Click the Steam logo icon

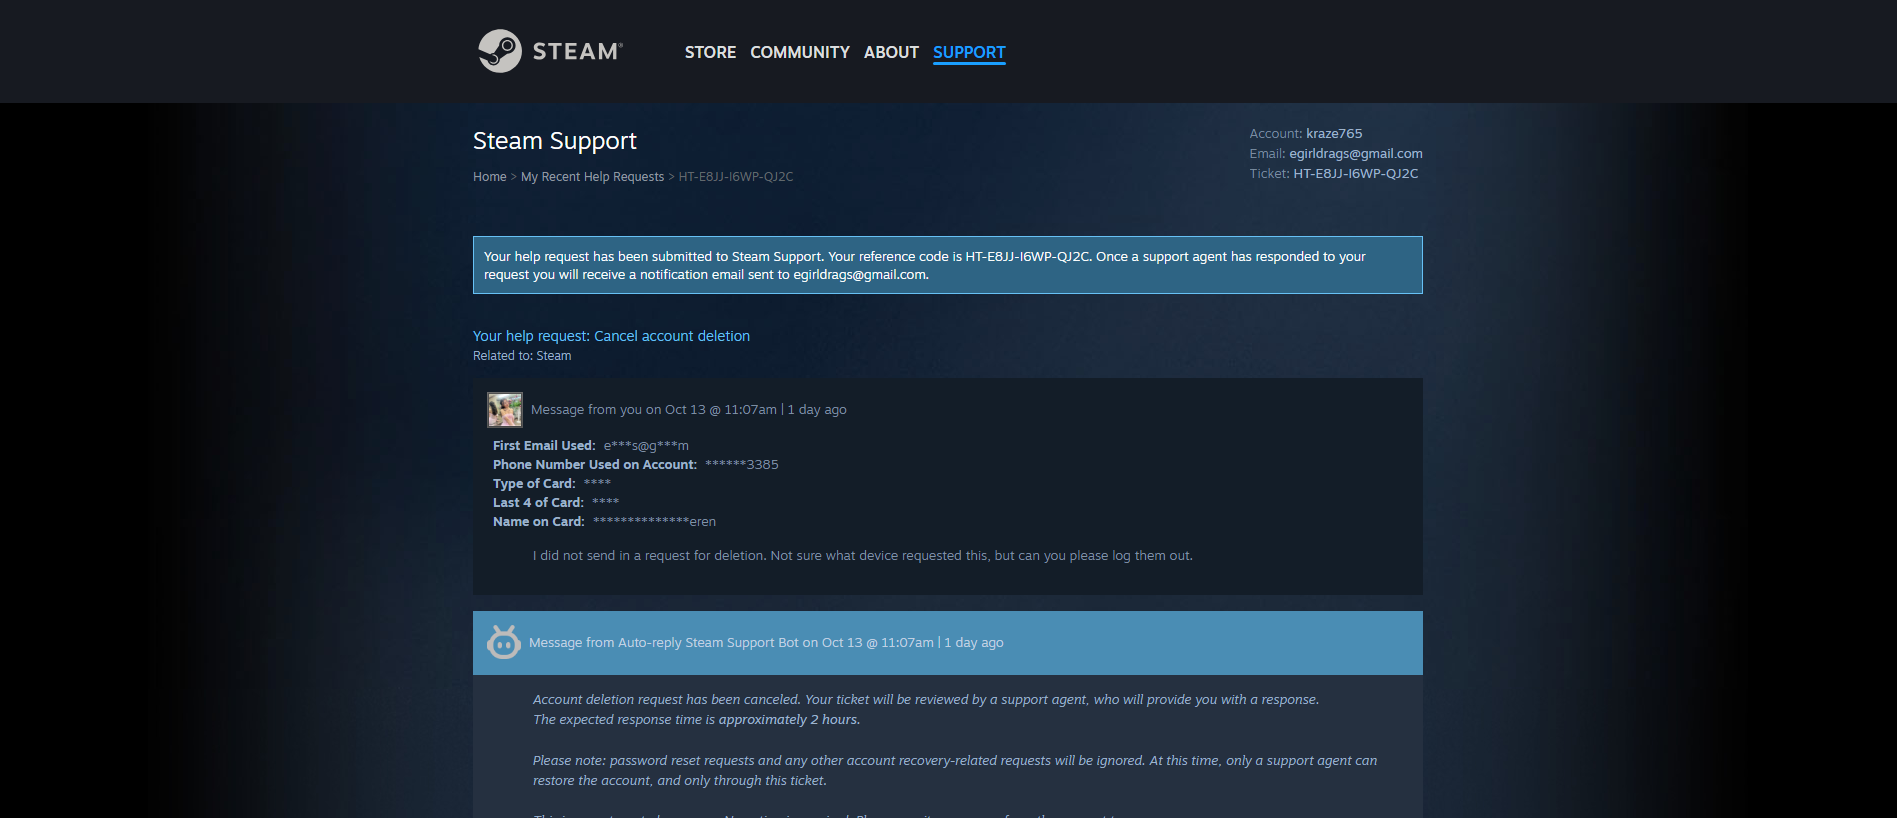500,51
